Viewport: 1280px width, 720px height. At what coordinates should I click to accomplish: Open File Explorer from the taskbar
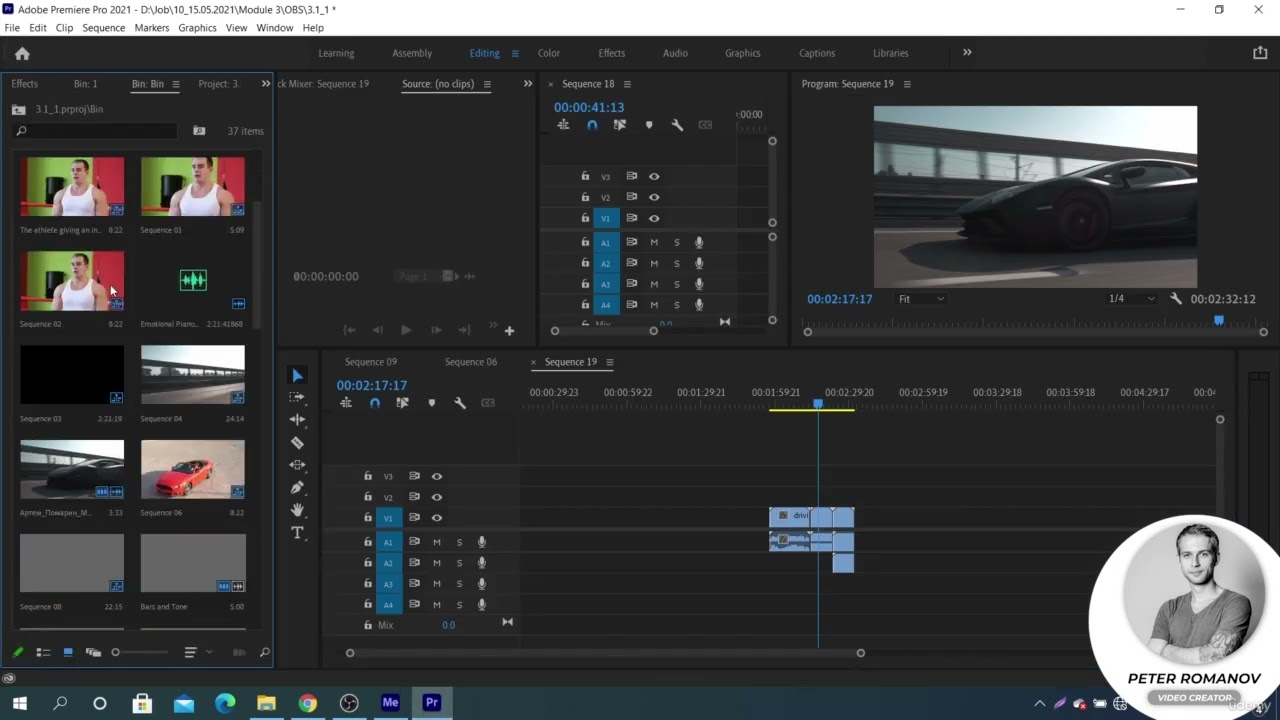pyautogui.click(x=266, y=703)
